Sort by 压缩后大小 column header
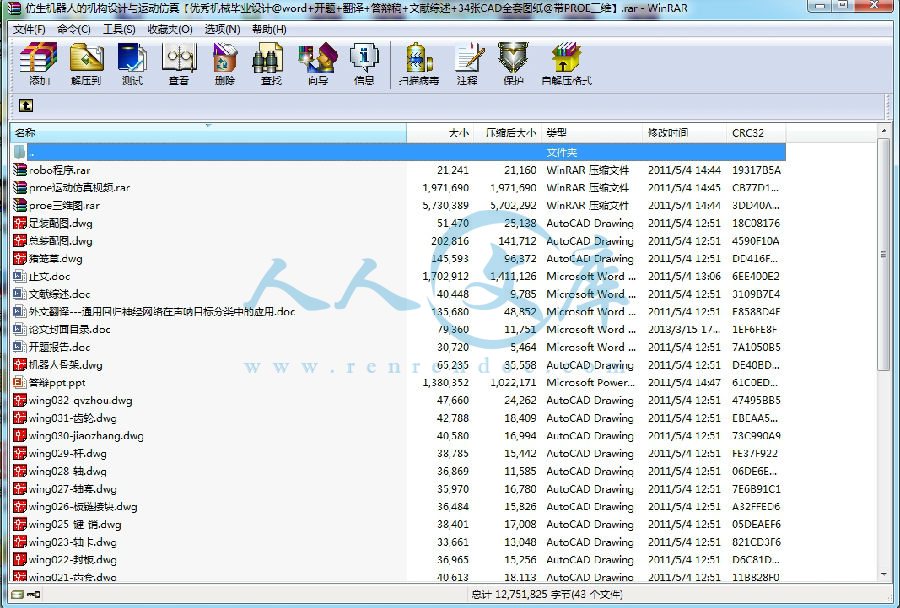This screenshot has width=900, height=608. (507, 133)
